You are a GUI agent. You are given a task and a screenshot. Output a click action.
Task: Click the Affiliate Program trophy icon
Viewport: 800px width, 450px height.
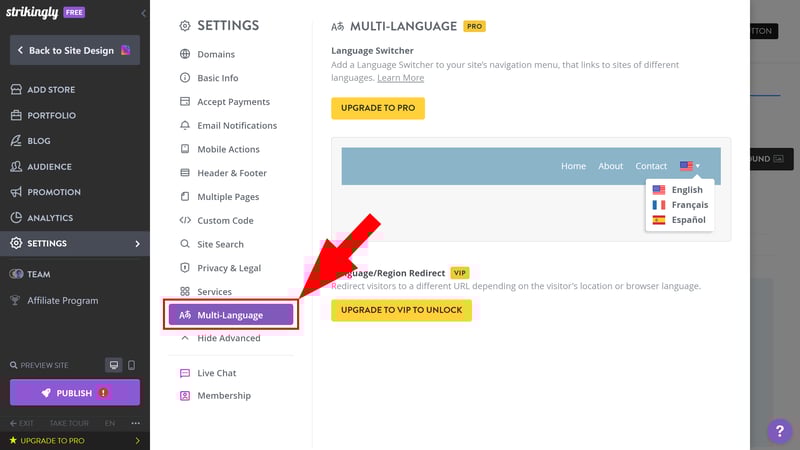tap(16, 300)
